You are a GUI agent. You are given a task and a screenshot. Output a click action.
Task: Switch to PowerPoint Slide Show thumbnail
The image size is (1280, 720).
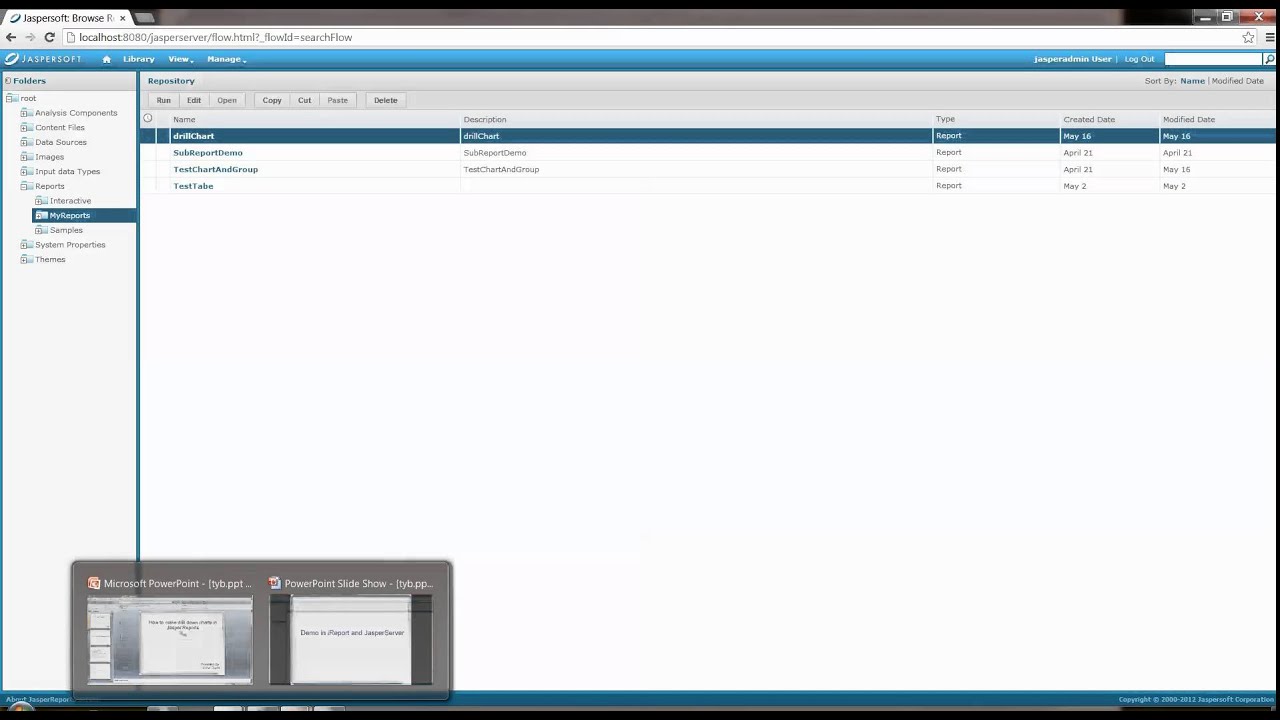coord(351,639)
